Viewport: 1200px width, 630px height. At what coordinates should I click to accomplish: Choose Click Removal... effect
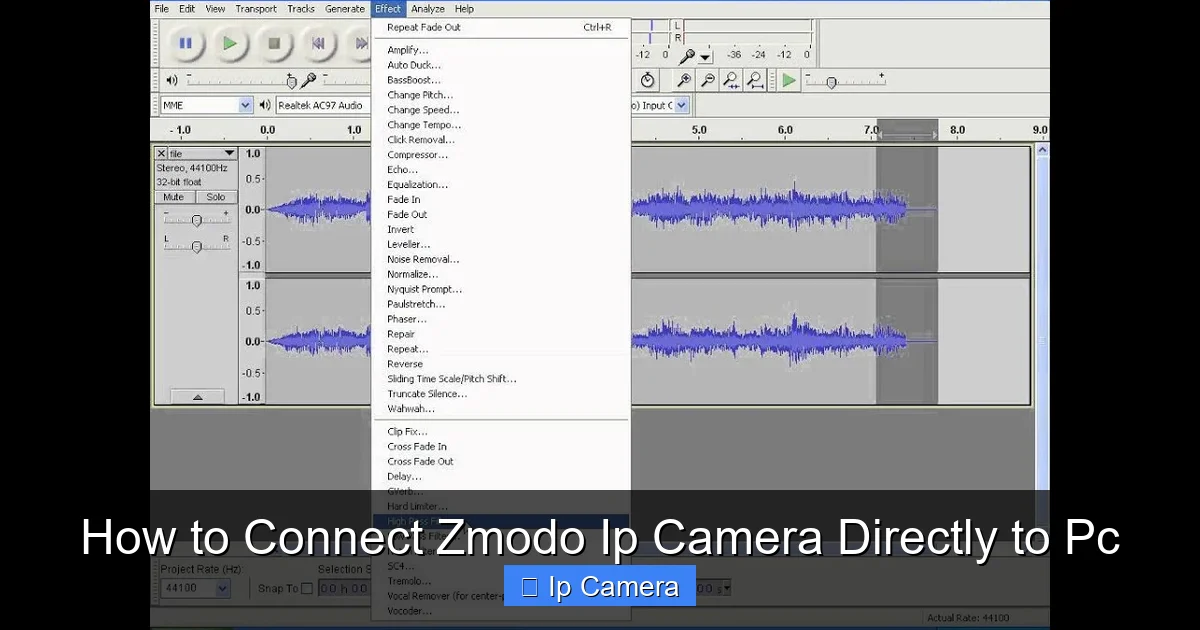tap(501, 140)
